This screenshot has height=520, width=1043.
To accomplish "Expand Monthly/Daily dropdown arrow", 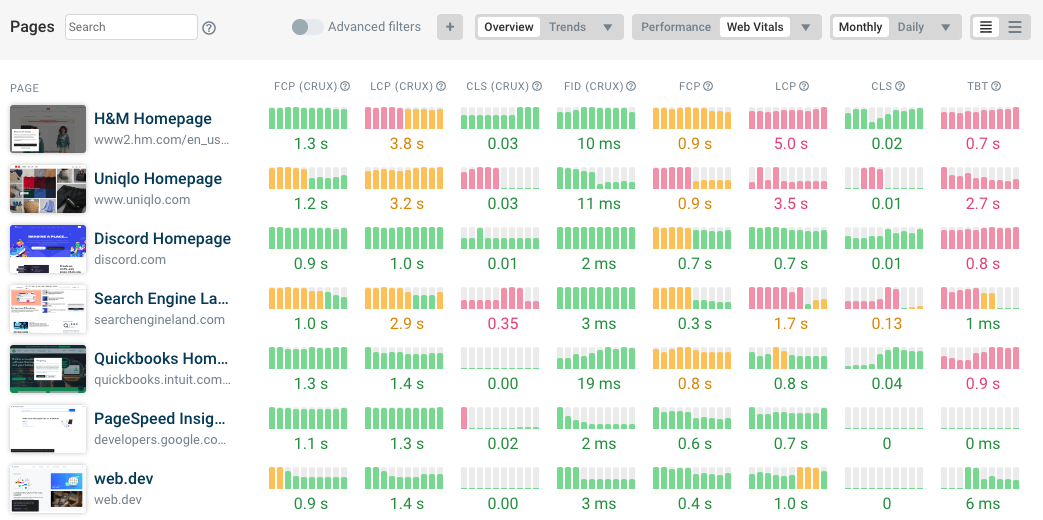I will [946, 27].
